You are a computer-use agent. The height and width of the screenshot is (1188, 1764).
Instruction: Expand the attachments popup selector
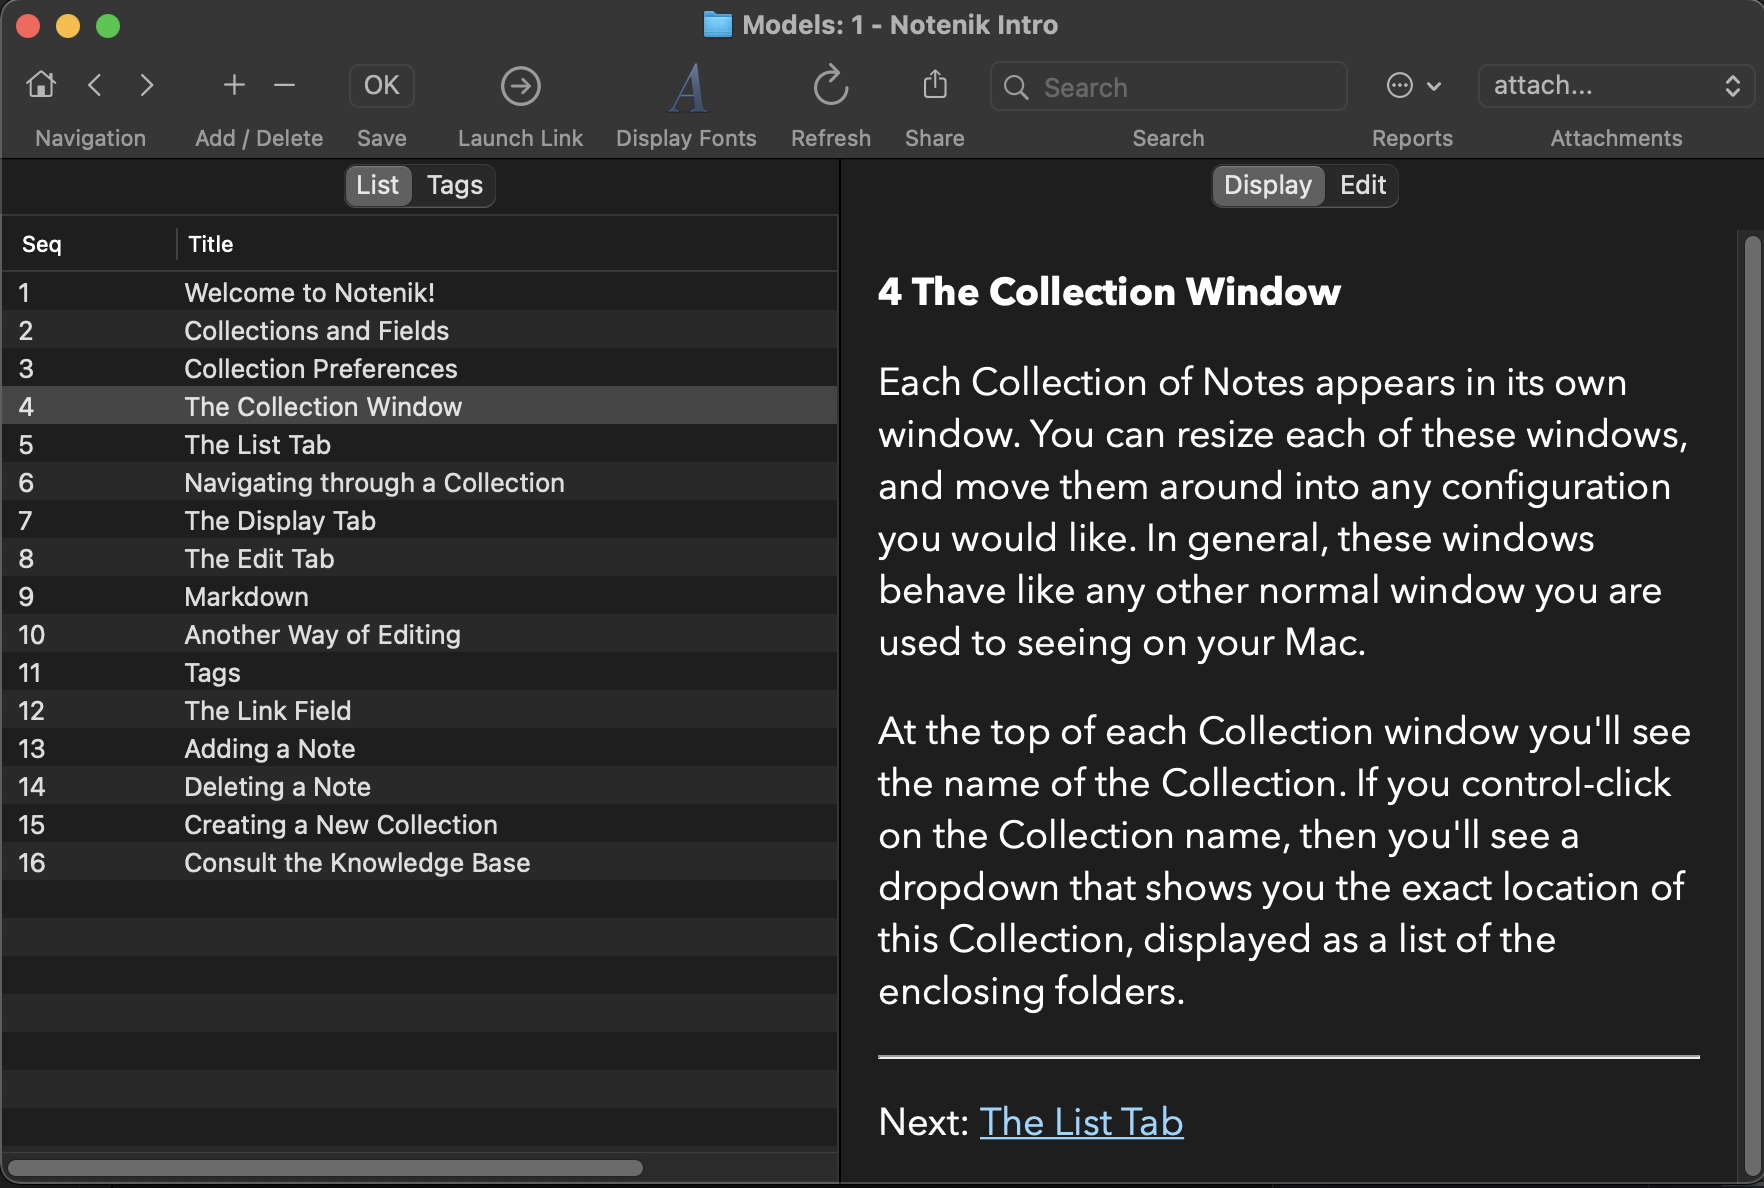click(x=1616, y=86)
